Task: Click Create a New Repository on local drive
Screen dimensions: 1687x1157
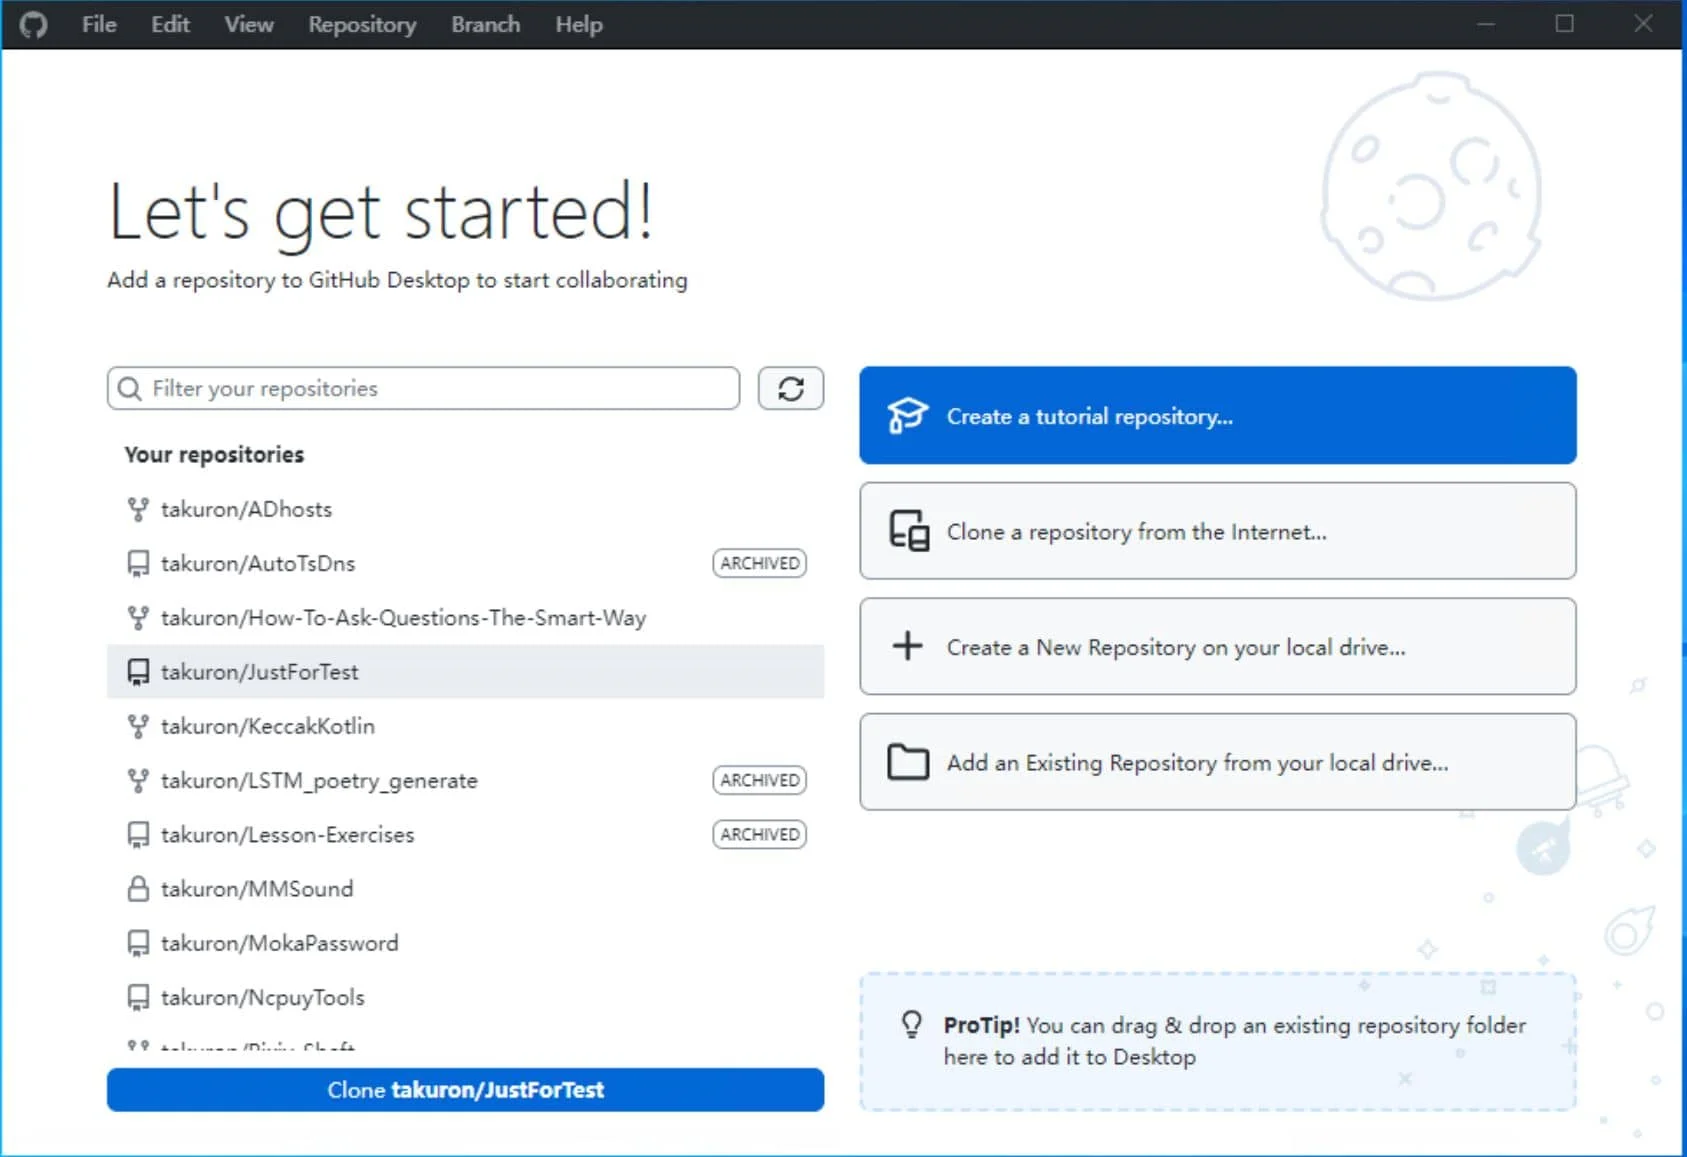Action: [x=1218, y=646]
